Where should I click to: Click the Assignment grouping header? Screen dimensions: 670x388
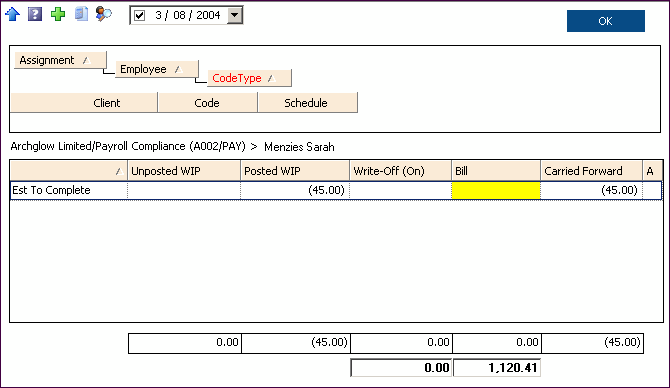point(60,60)
